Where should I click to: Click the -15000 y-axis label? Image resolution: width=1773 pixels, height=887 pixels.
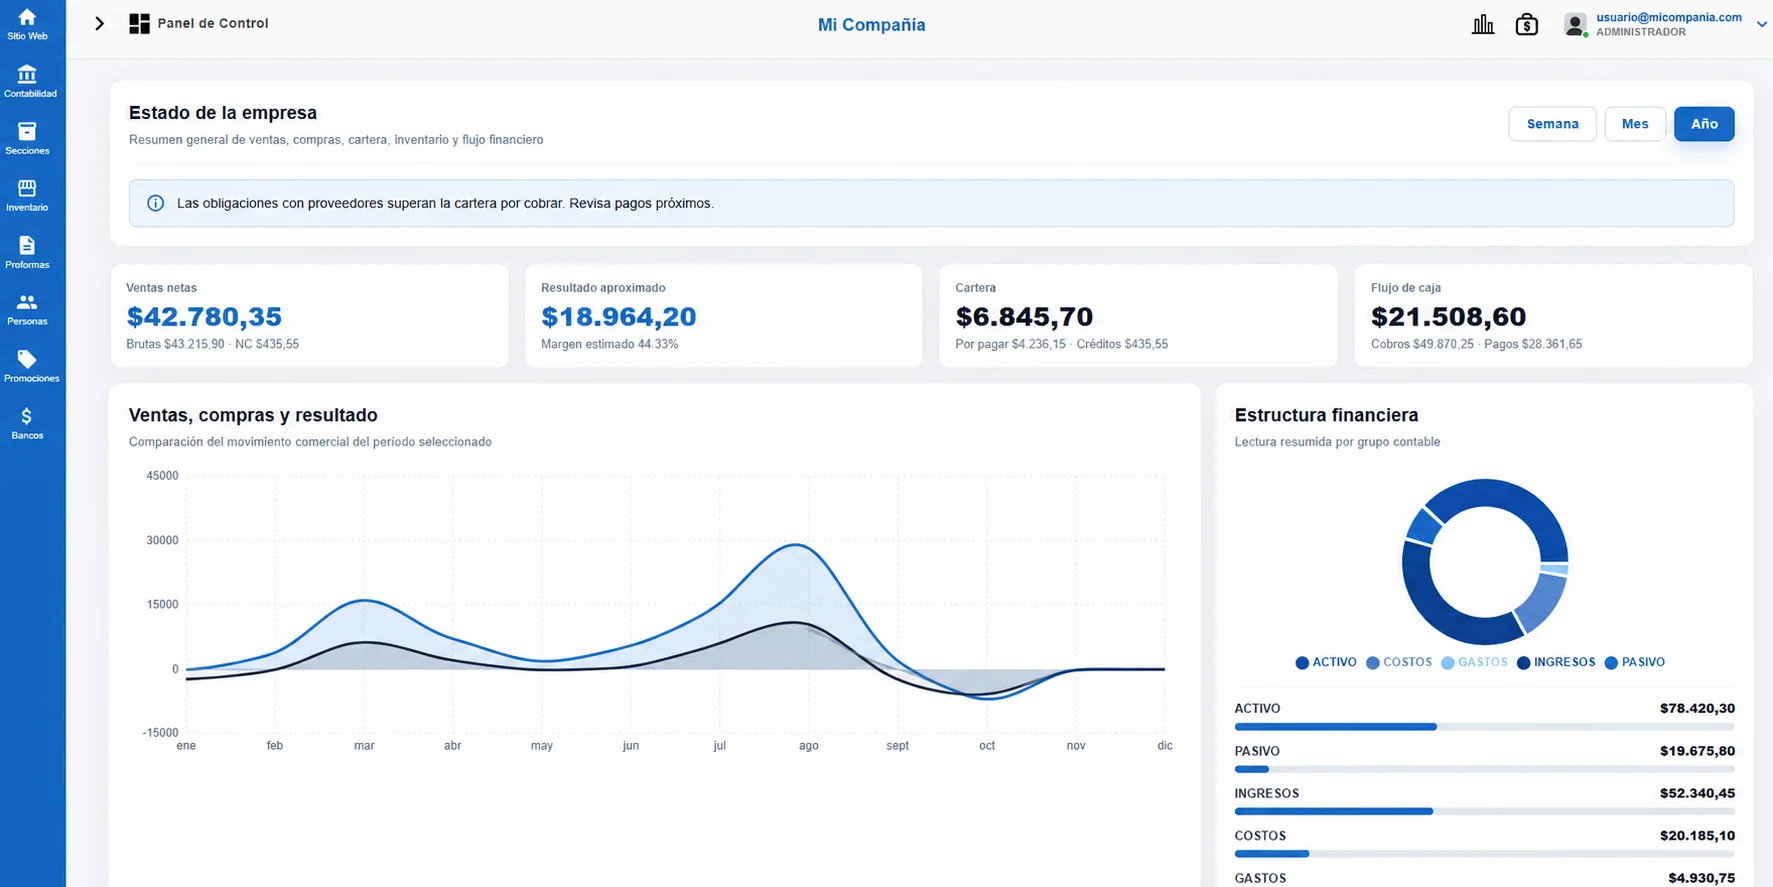click(x=160, y=733)
